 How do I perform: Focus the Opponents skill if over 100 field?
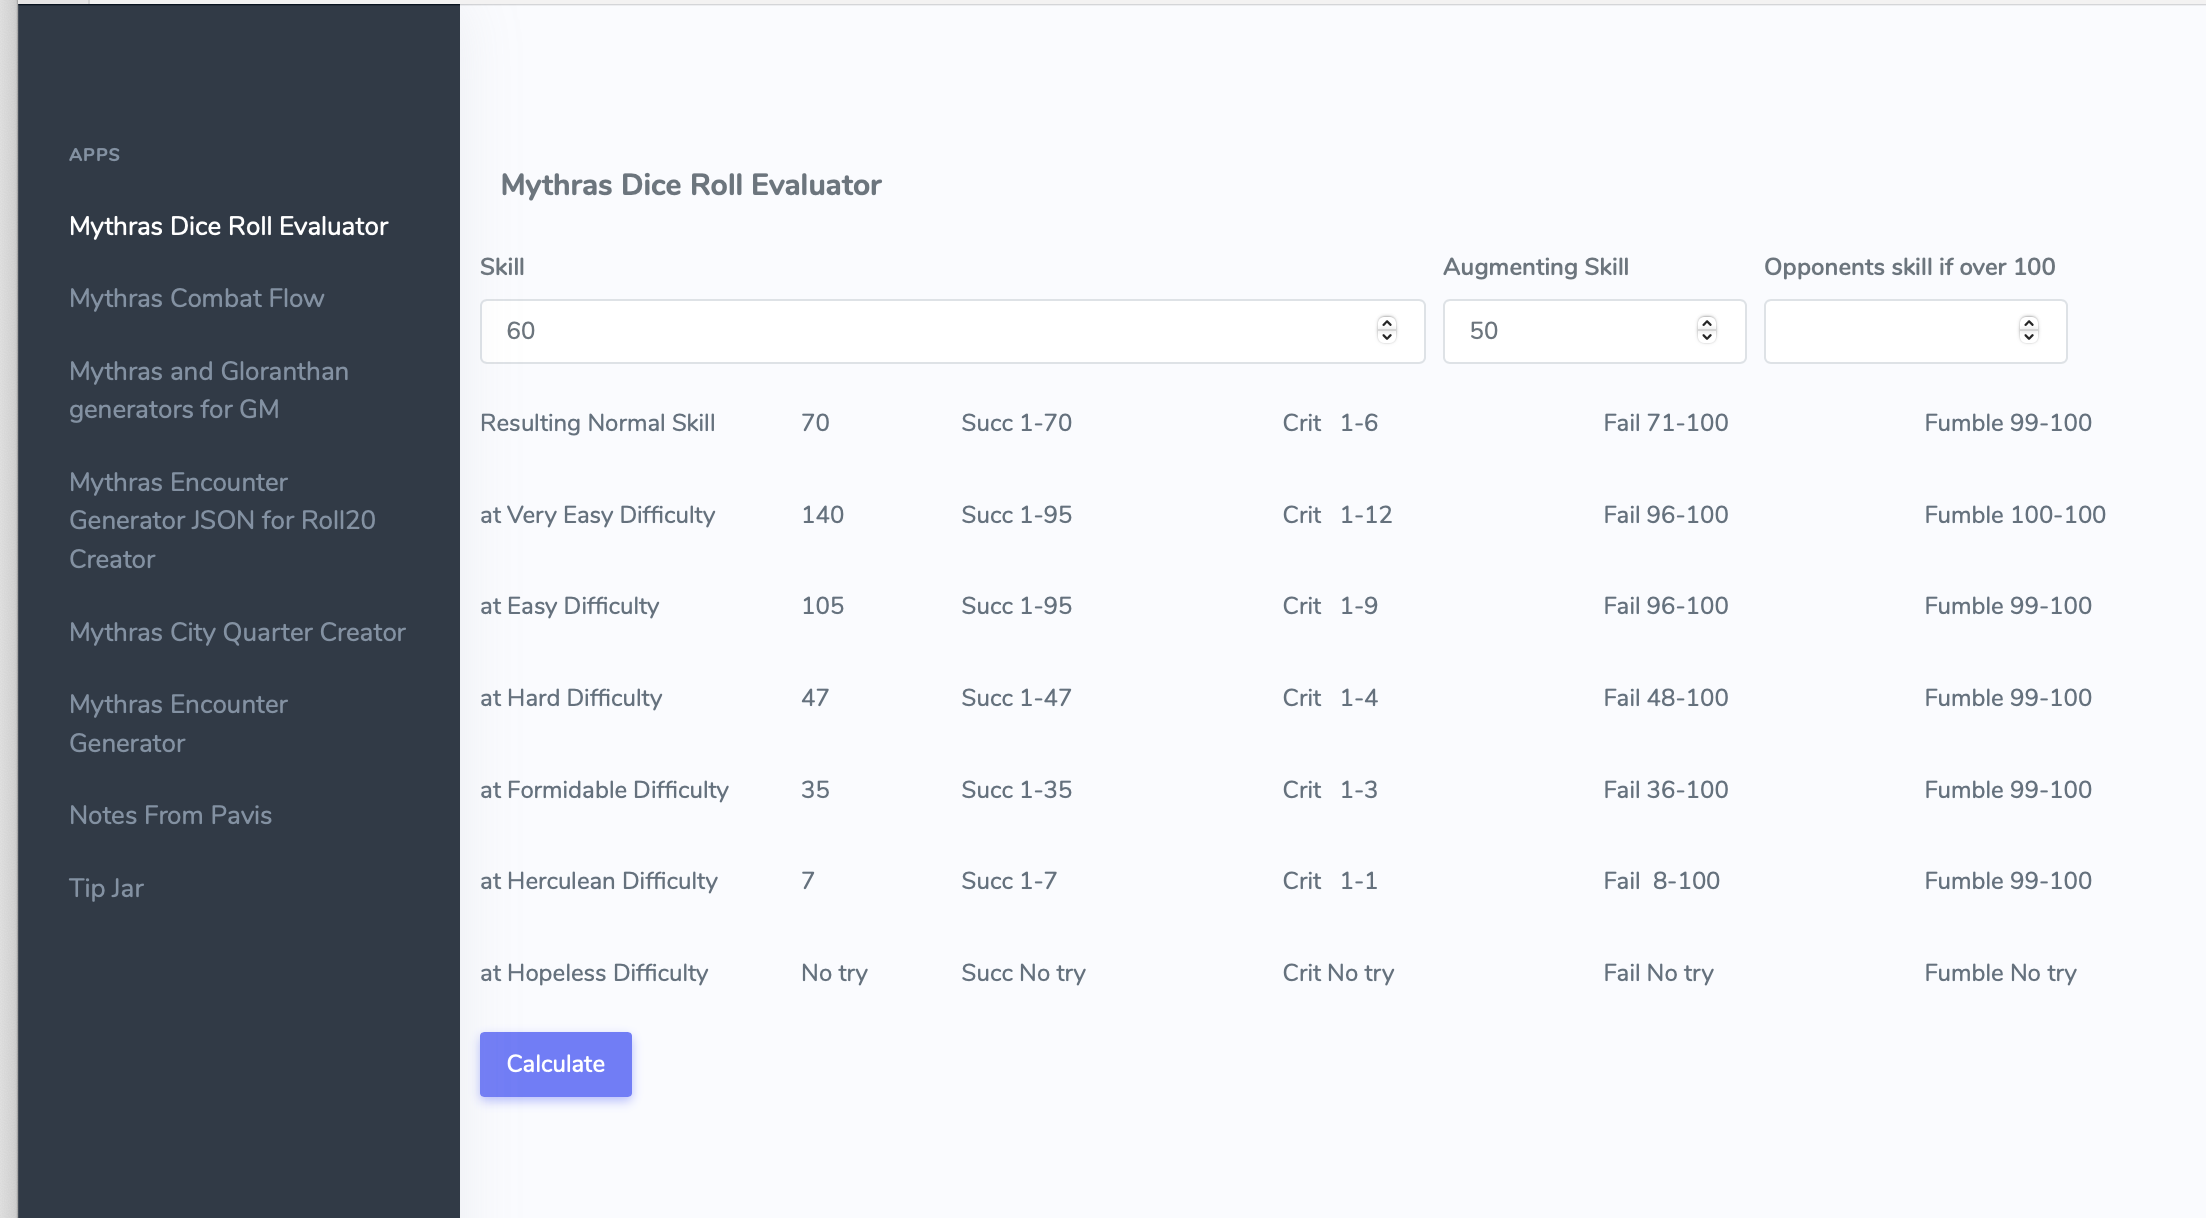(1890, 331)
